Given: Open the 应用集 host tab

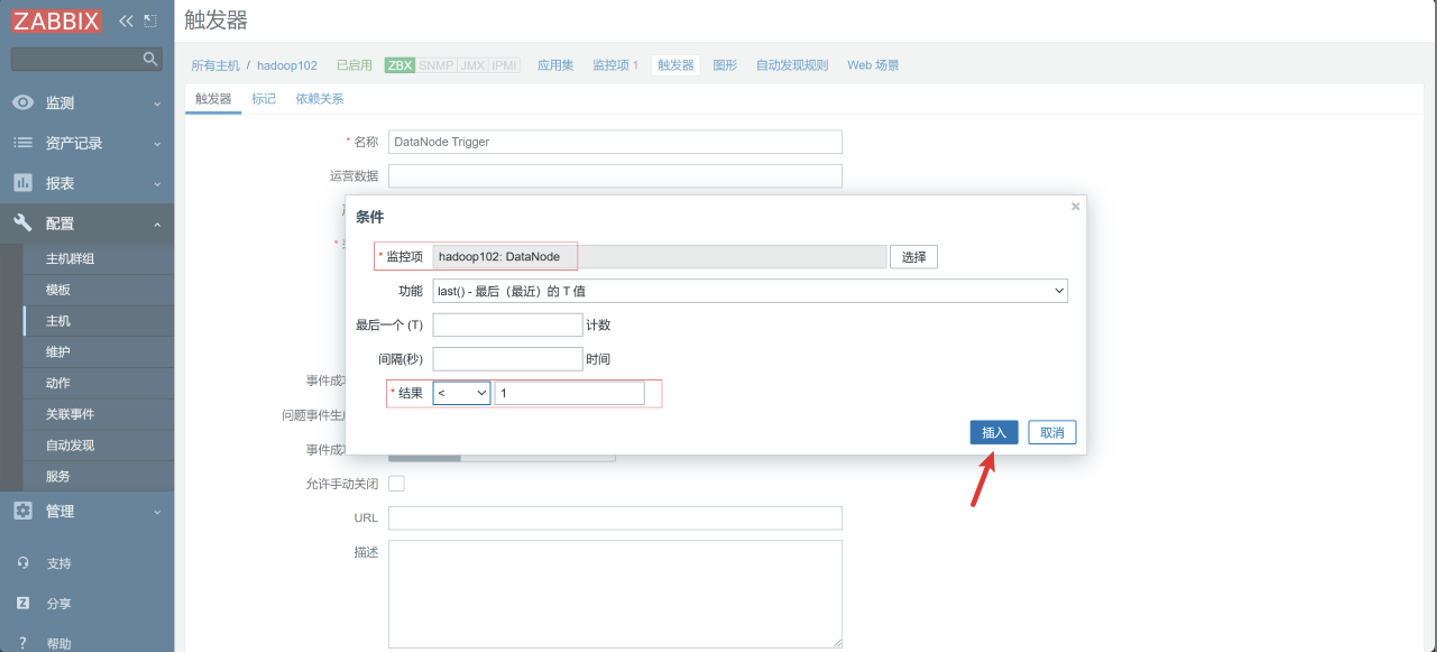Looking at the screenshot, I should 555,65.
